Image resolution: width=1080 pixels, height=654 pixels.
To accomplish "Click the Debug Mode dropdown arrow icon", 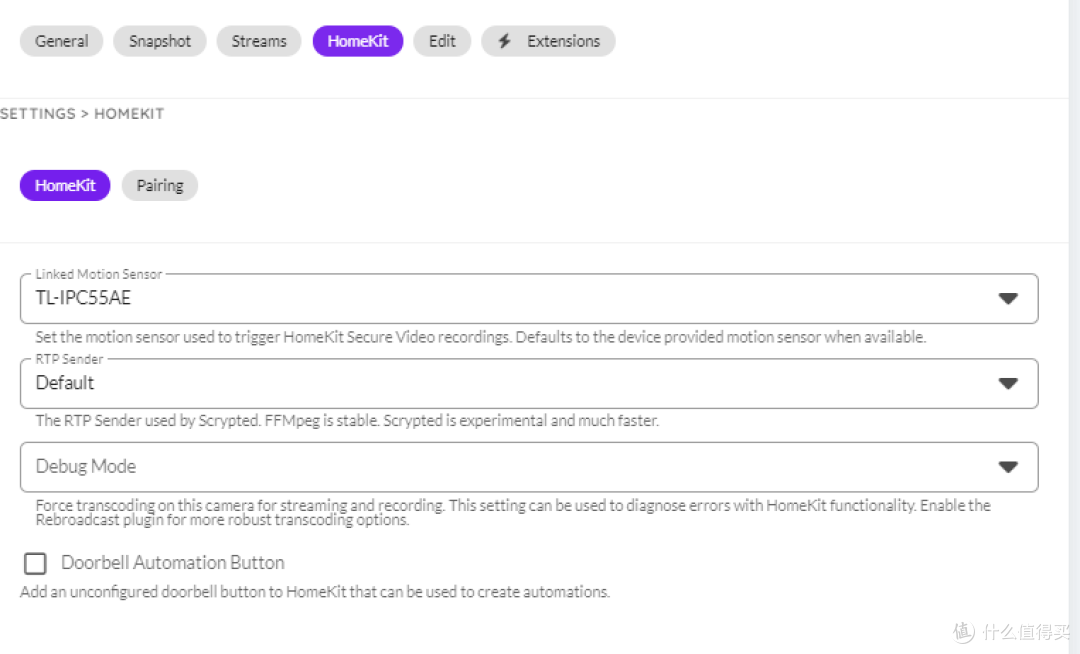I will (x=1008, y=466).
